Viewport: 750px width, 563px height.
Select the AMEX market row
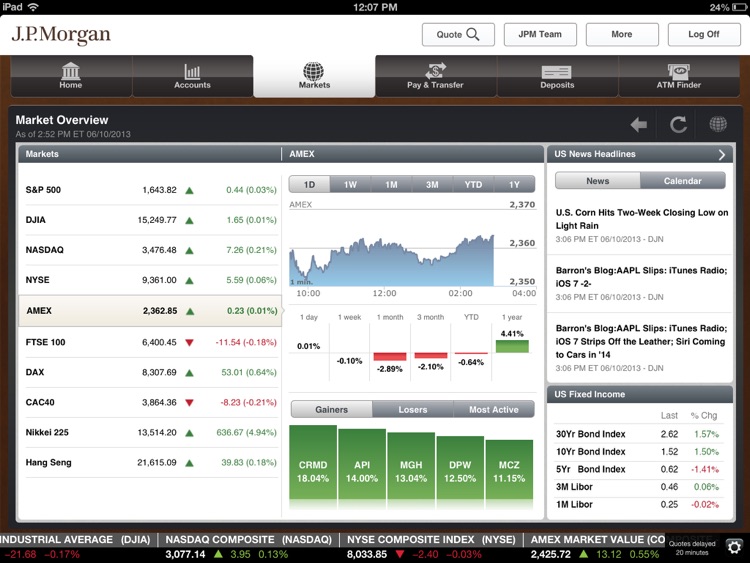coord(150,311)
